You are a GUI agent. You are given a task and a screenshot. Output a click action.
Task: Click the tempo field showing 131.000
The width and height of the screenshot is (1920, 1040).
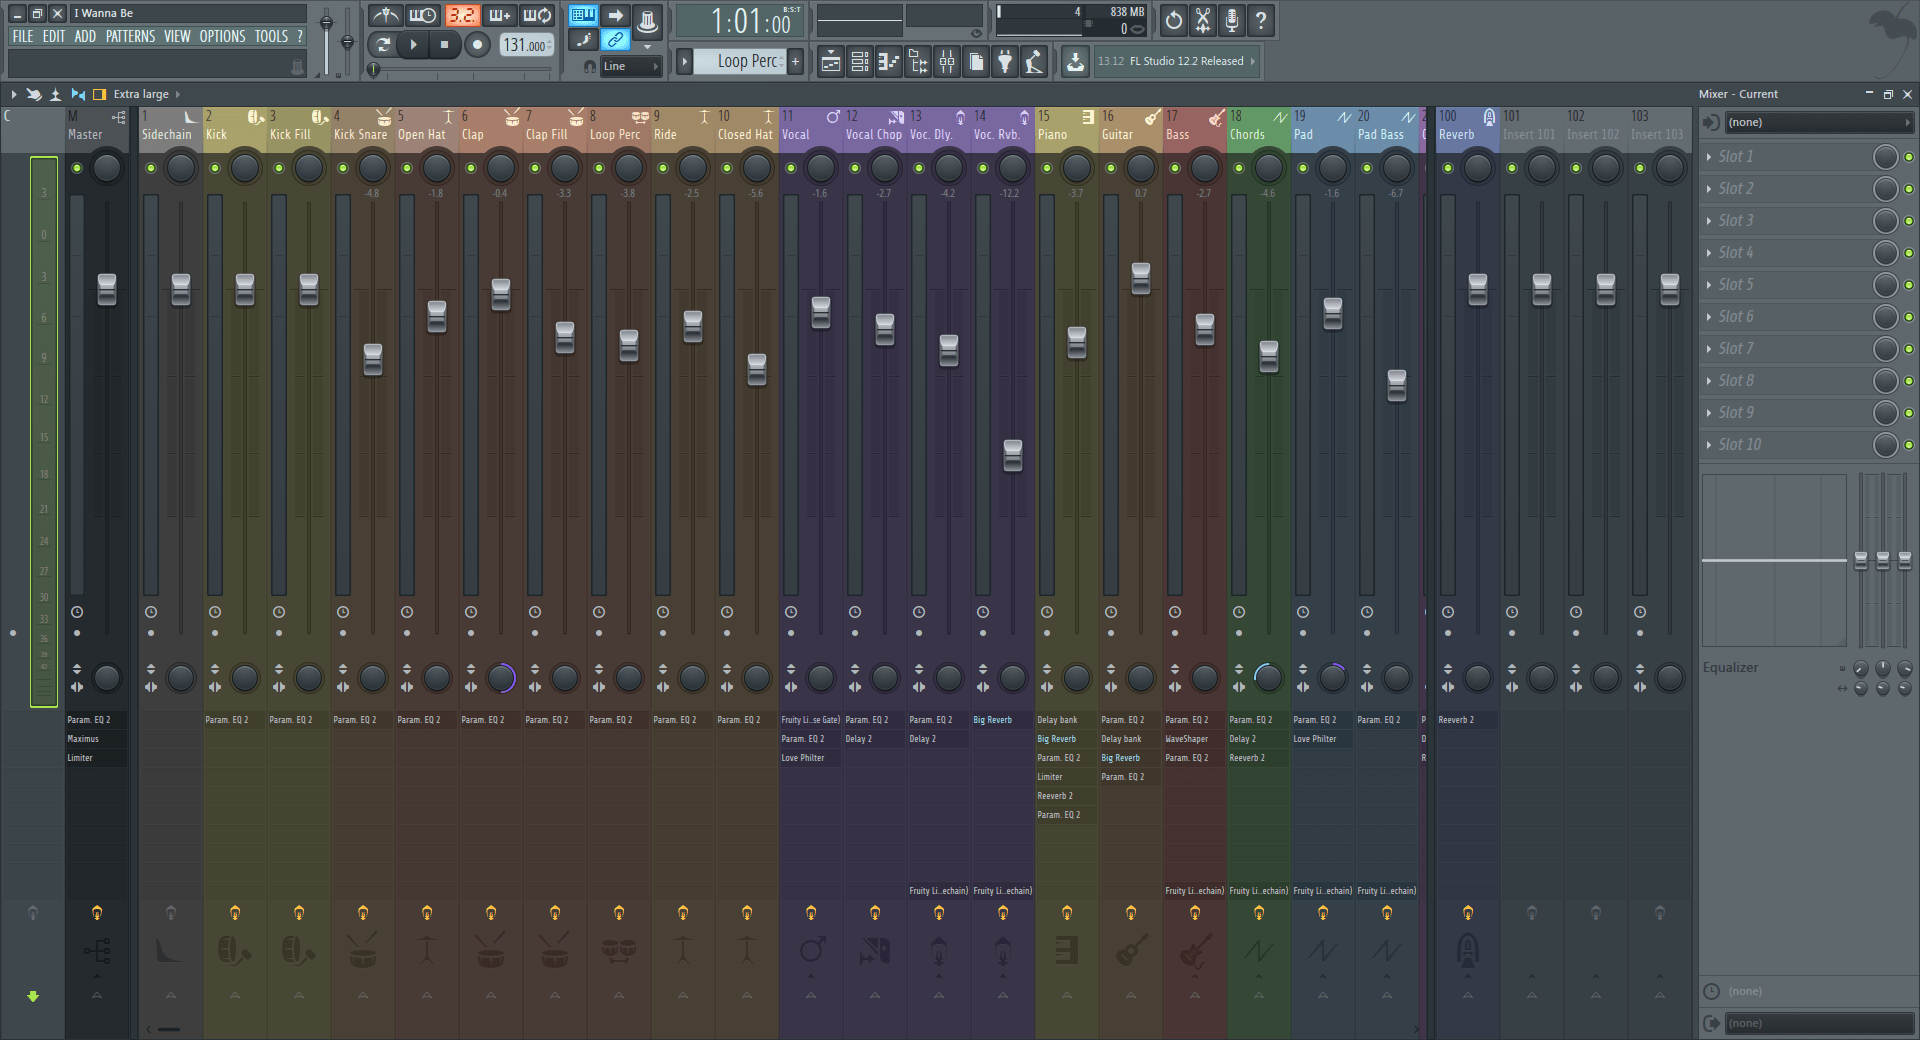tap(526, 45)
